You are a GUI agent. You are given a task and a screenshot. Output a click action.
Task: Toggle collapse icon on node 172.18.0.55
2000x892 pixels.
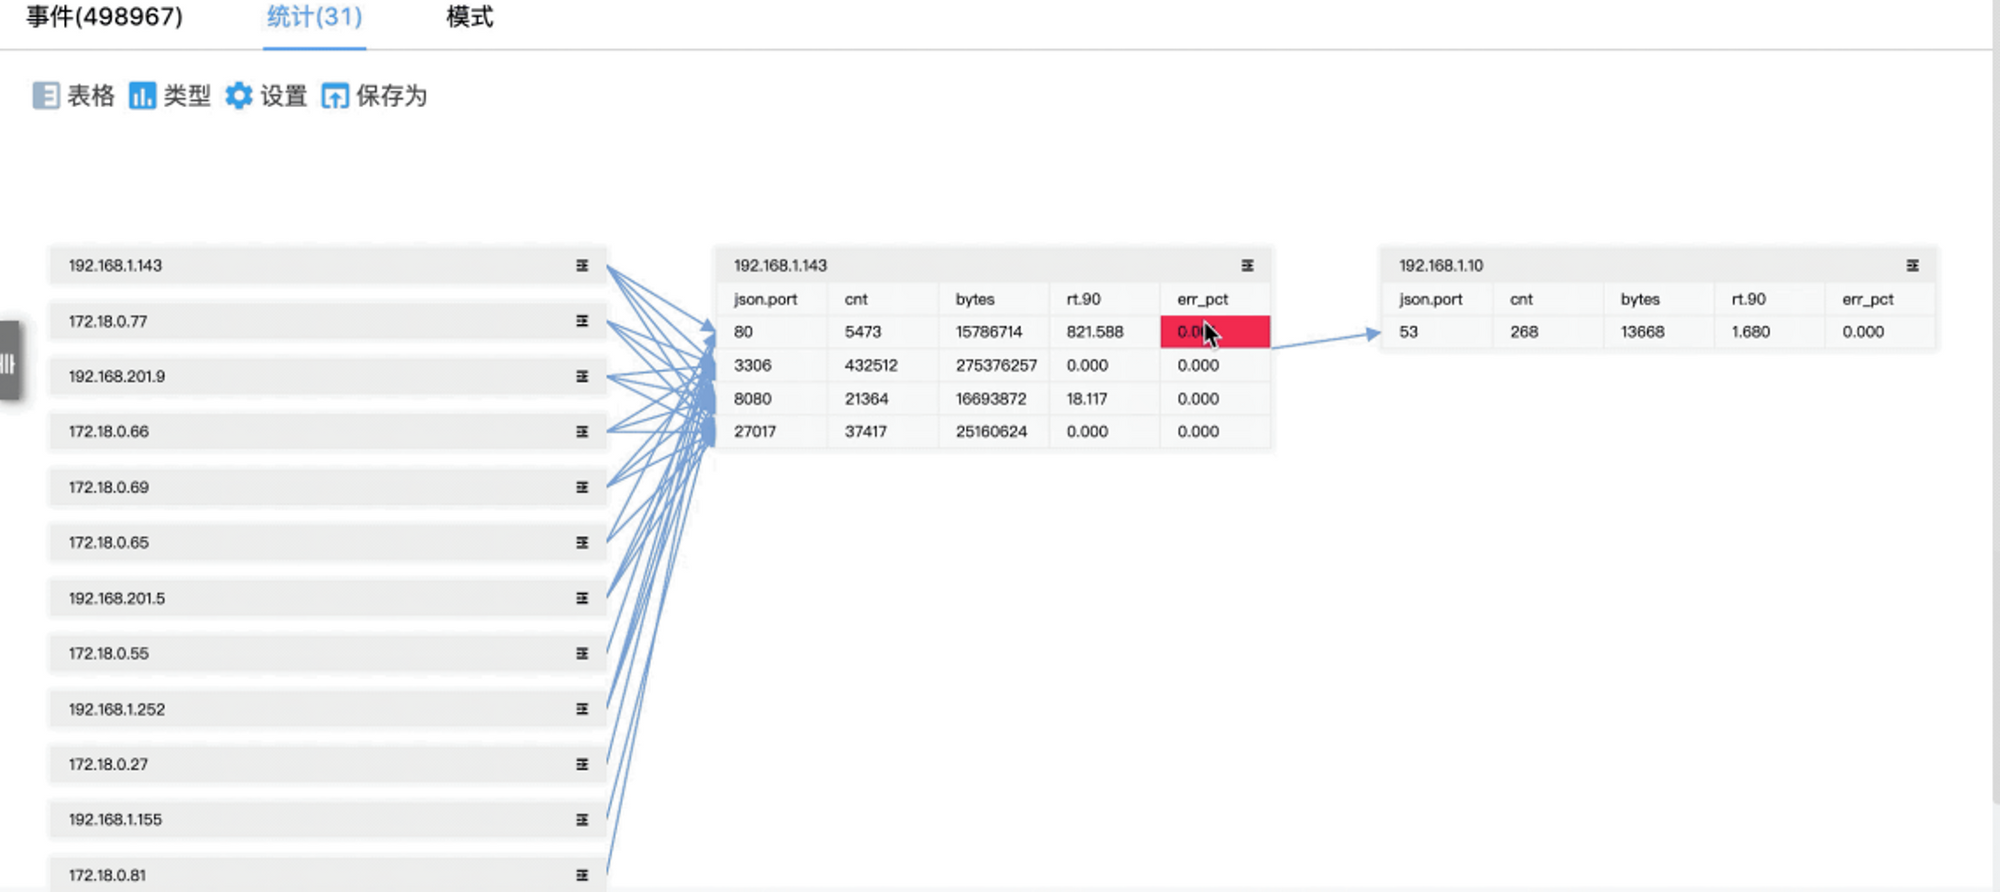coord(582,654)
